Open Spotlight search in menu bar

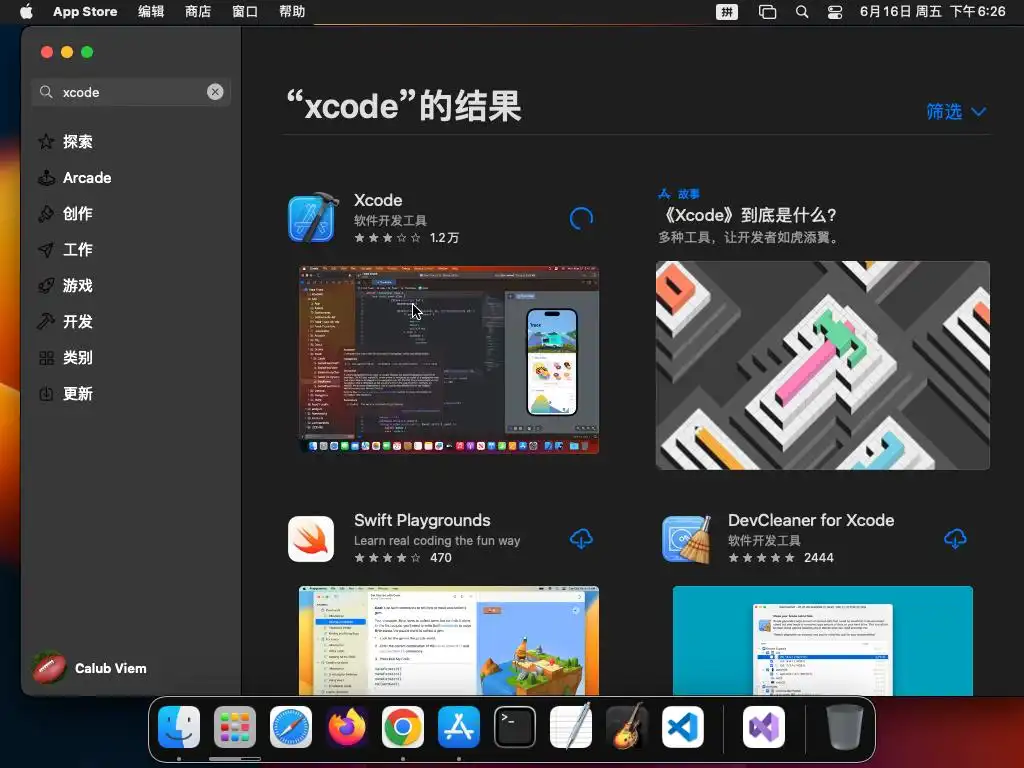tap(802, 12)
